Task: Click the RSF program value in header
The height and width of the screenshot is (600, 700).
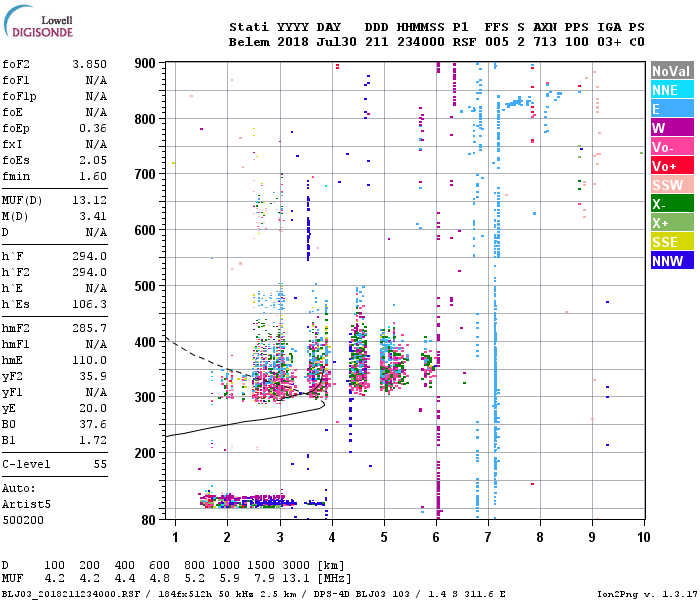Action: 465,42
